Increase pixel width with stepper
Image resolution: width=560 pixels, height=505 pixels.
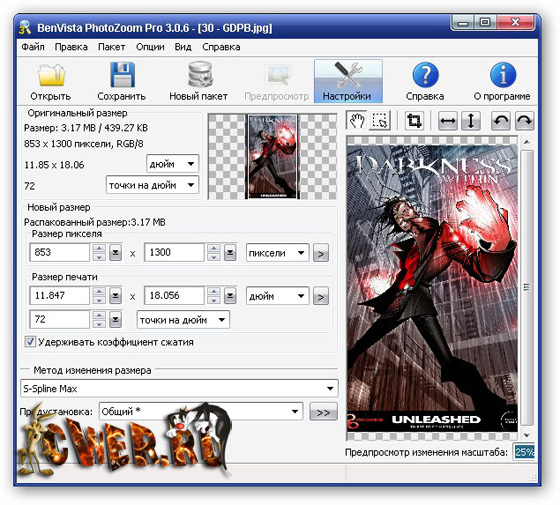[99, 249]
